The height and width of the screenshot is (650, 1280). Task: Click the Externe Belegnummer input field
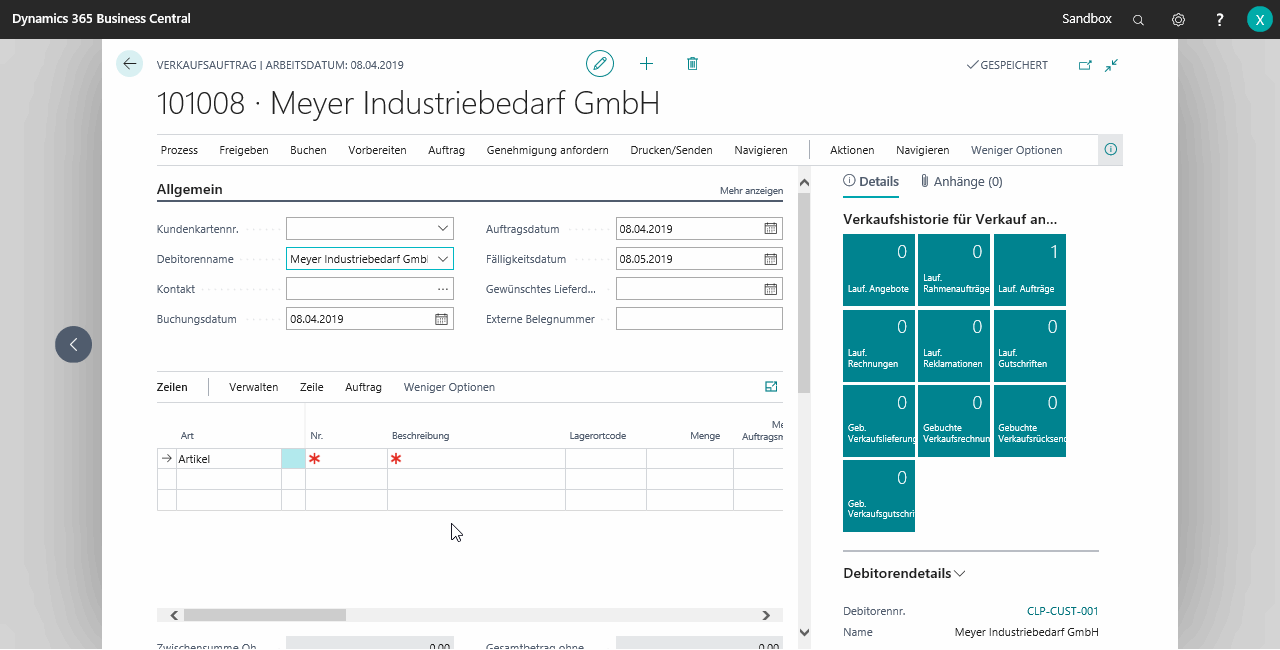pyautogui.click(x=699, y=319)
